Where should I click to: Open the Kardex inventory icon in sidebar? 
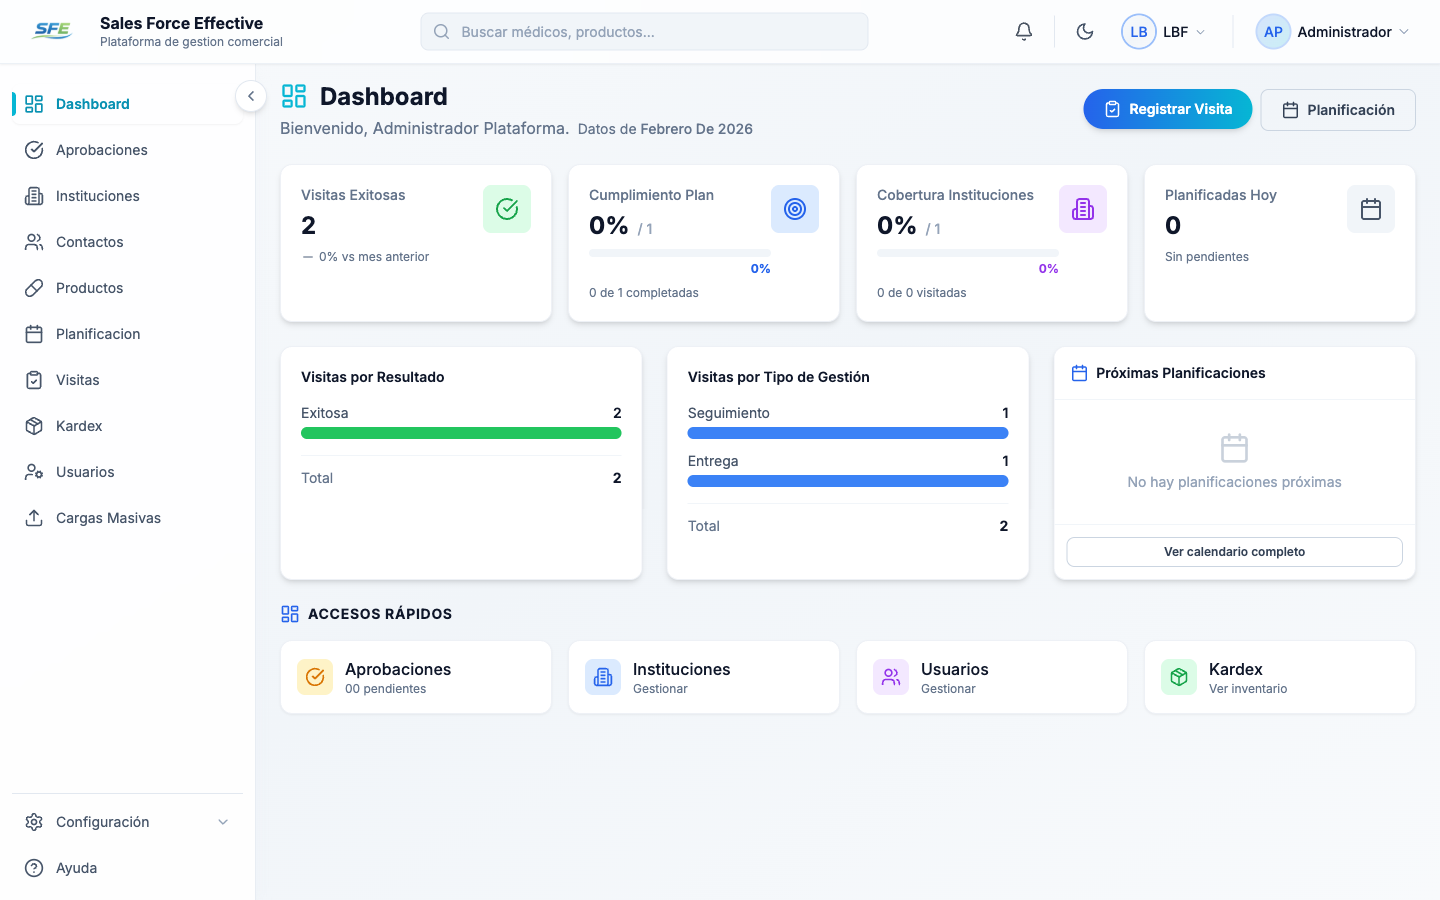[33, 425]
